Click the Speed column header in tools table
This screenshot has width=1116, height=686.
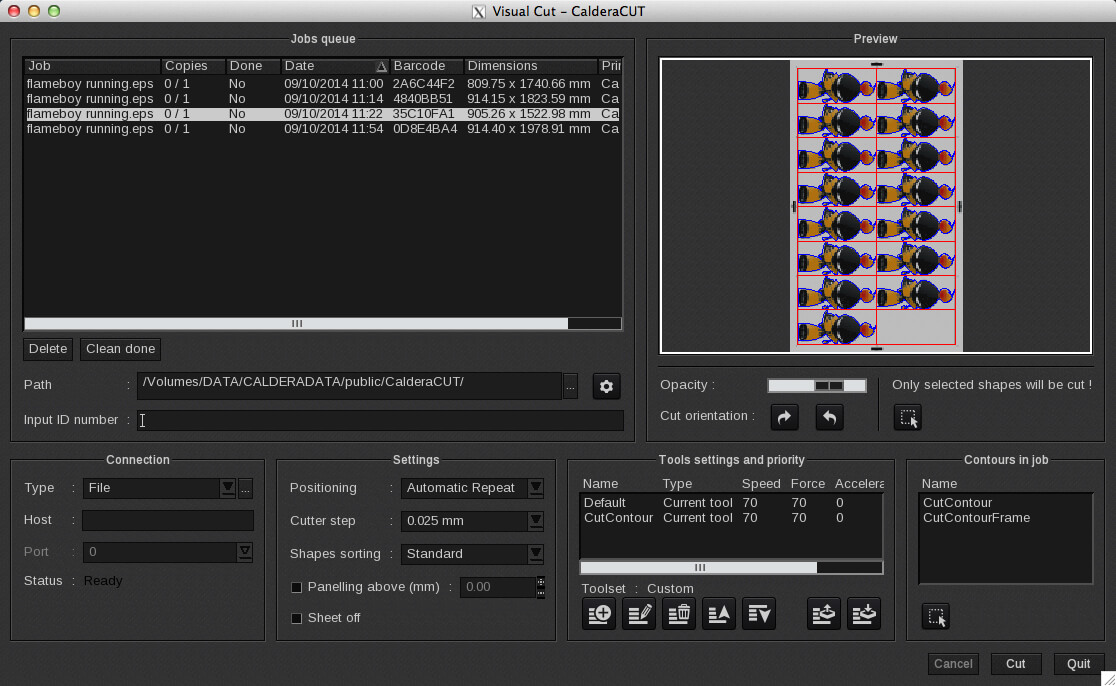point(761,484)
